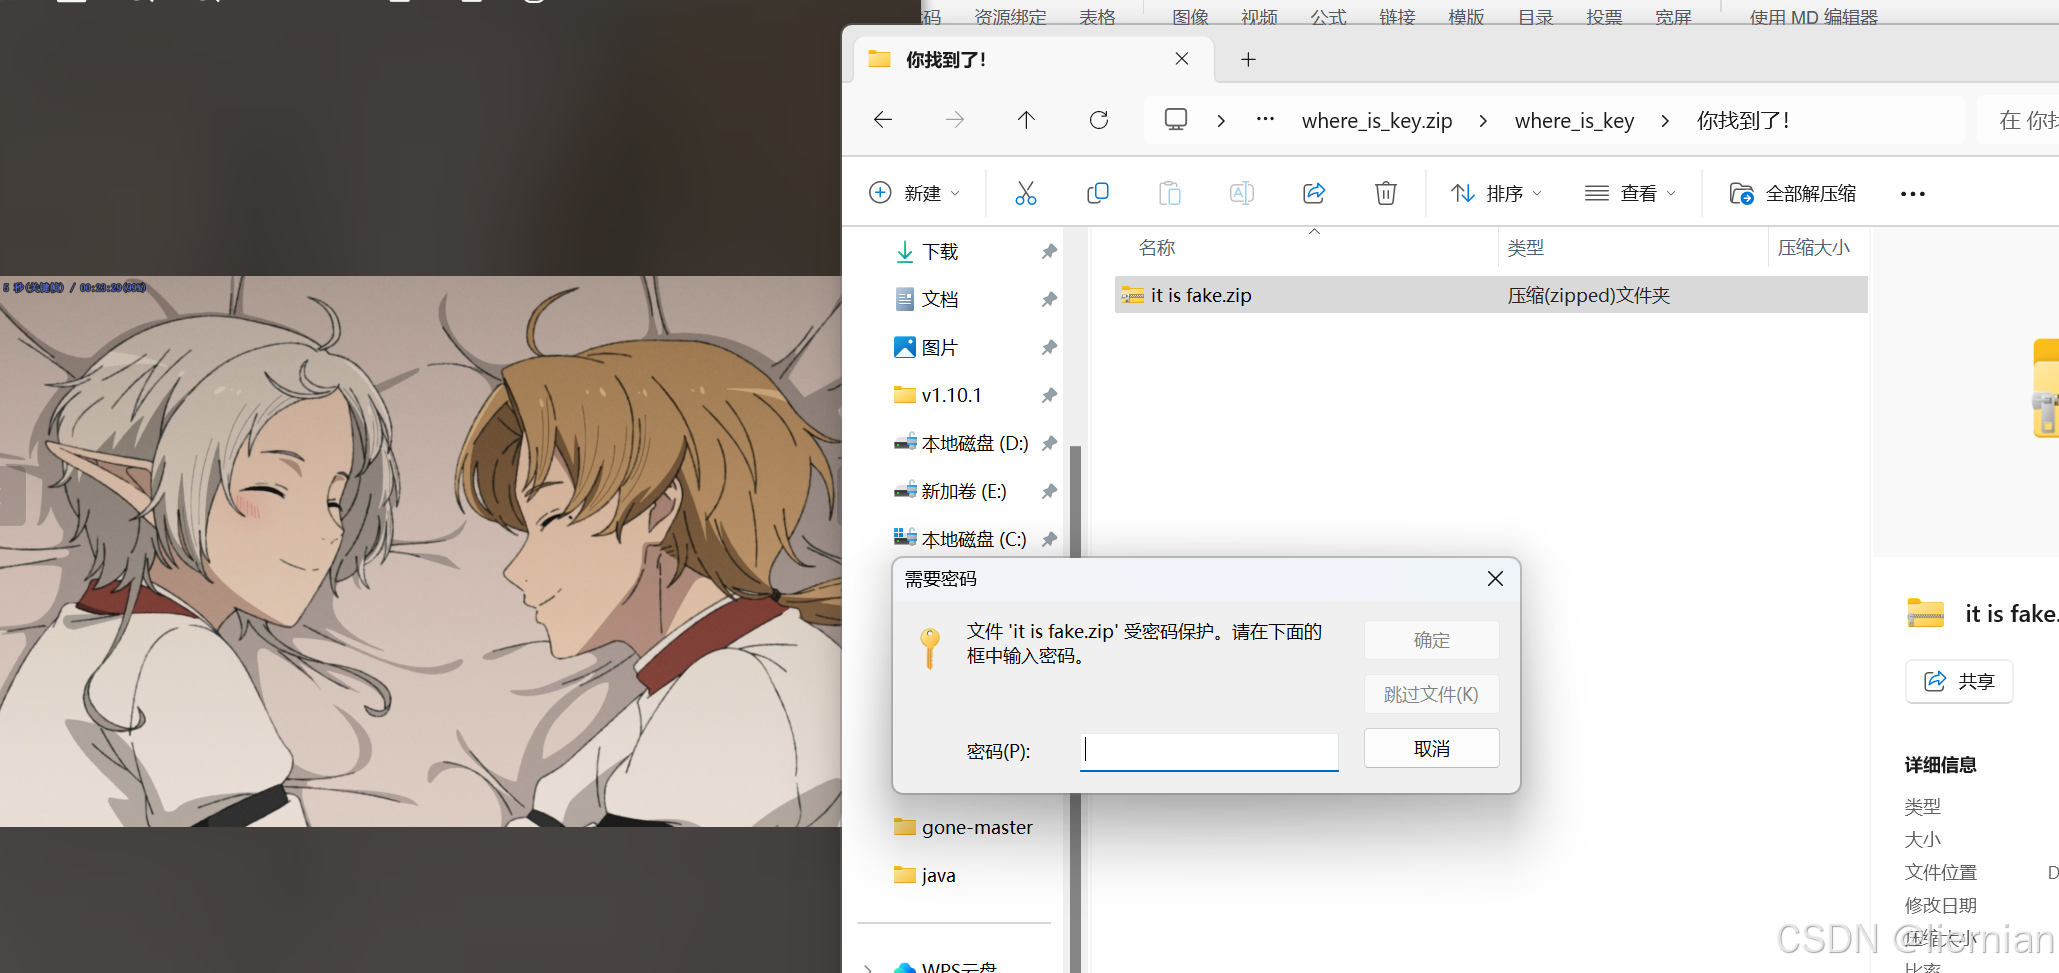This screenshot has width=2059, height=973.
Task: Click 共享 button in details pane
Action: click(1959, 681)
